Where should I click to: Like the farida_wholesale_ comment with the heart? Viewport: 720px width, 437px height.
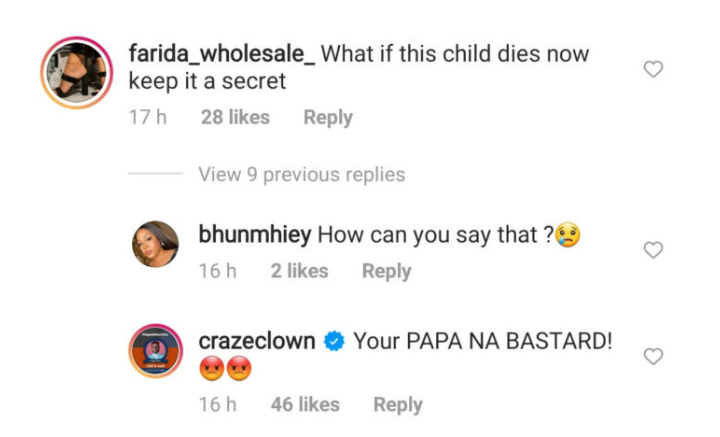pyautogui.click(x=653, y=69)
